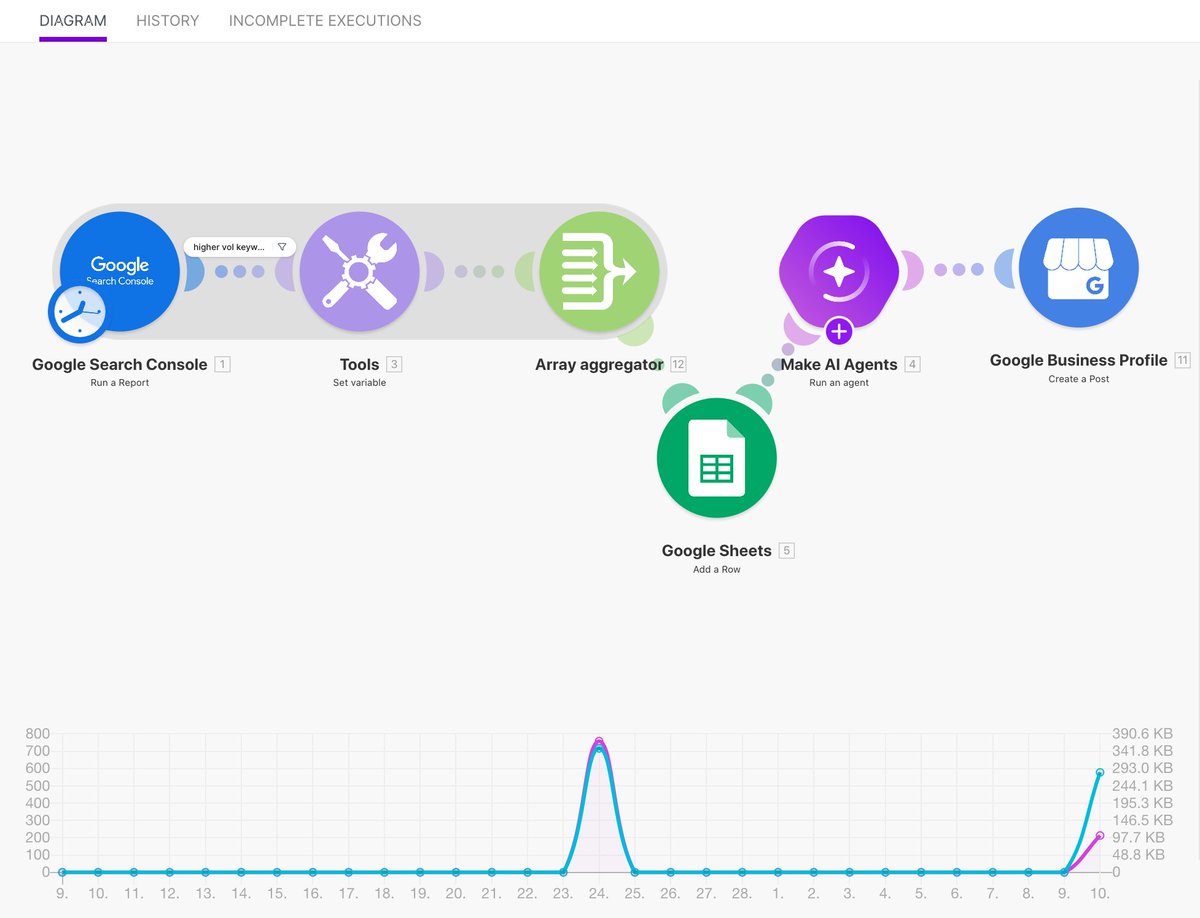
Task: Click the 'Set variable' subtitle
Action: tap(359, 383)
